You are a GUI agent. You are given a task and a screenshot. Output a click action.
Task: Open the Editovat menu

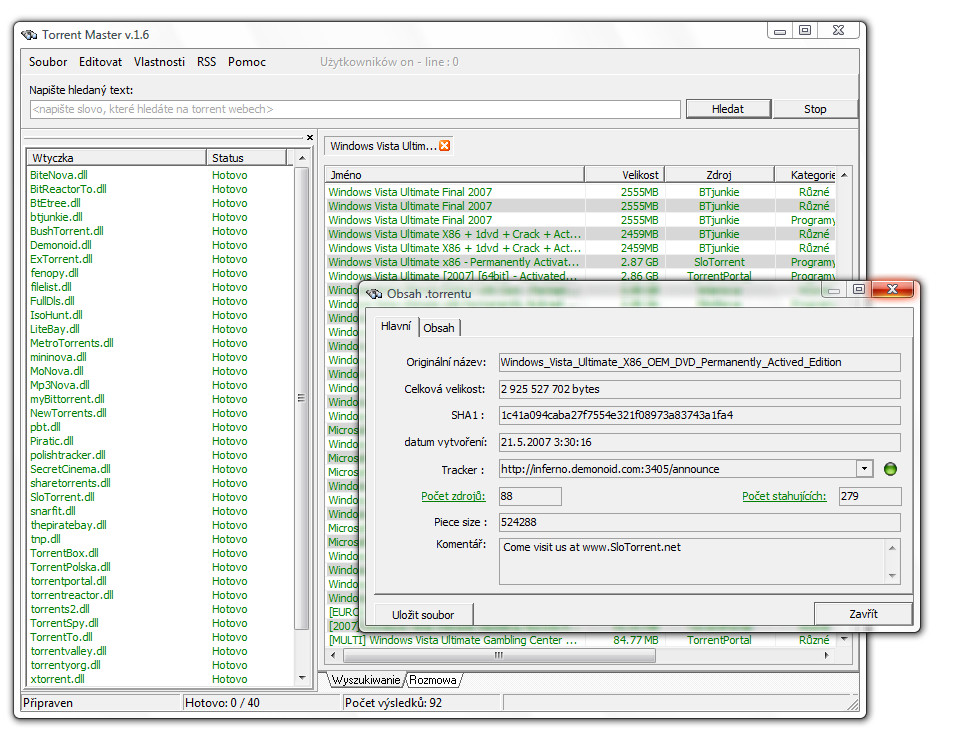[100, 62]
